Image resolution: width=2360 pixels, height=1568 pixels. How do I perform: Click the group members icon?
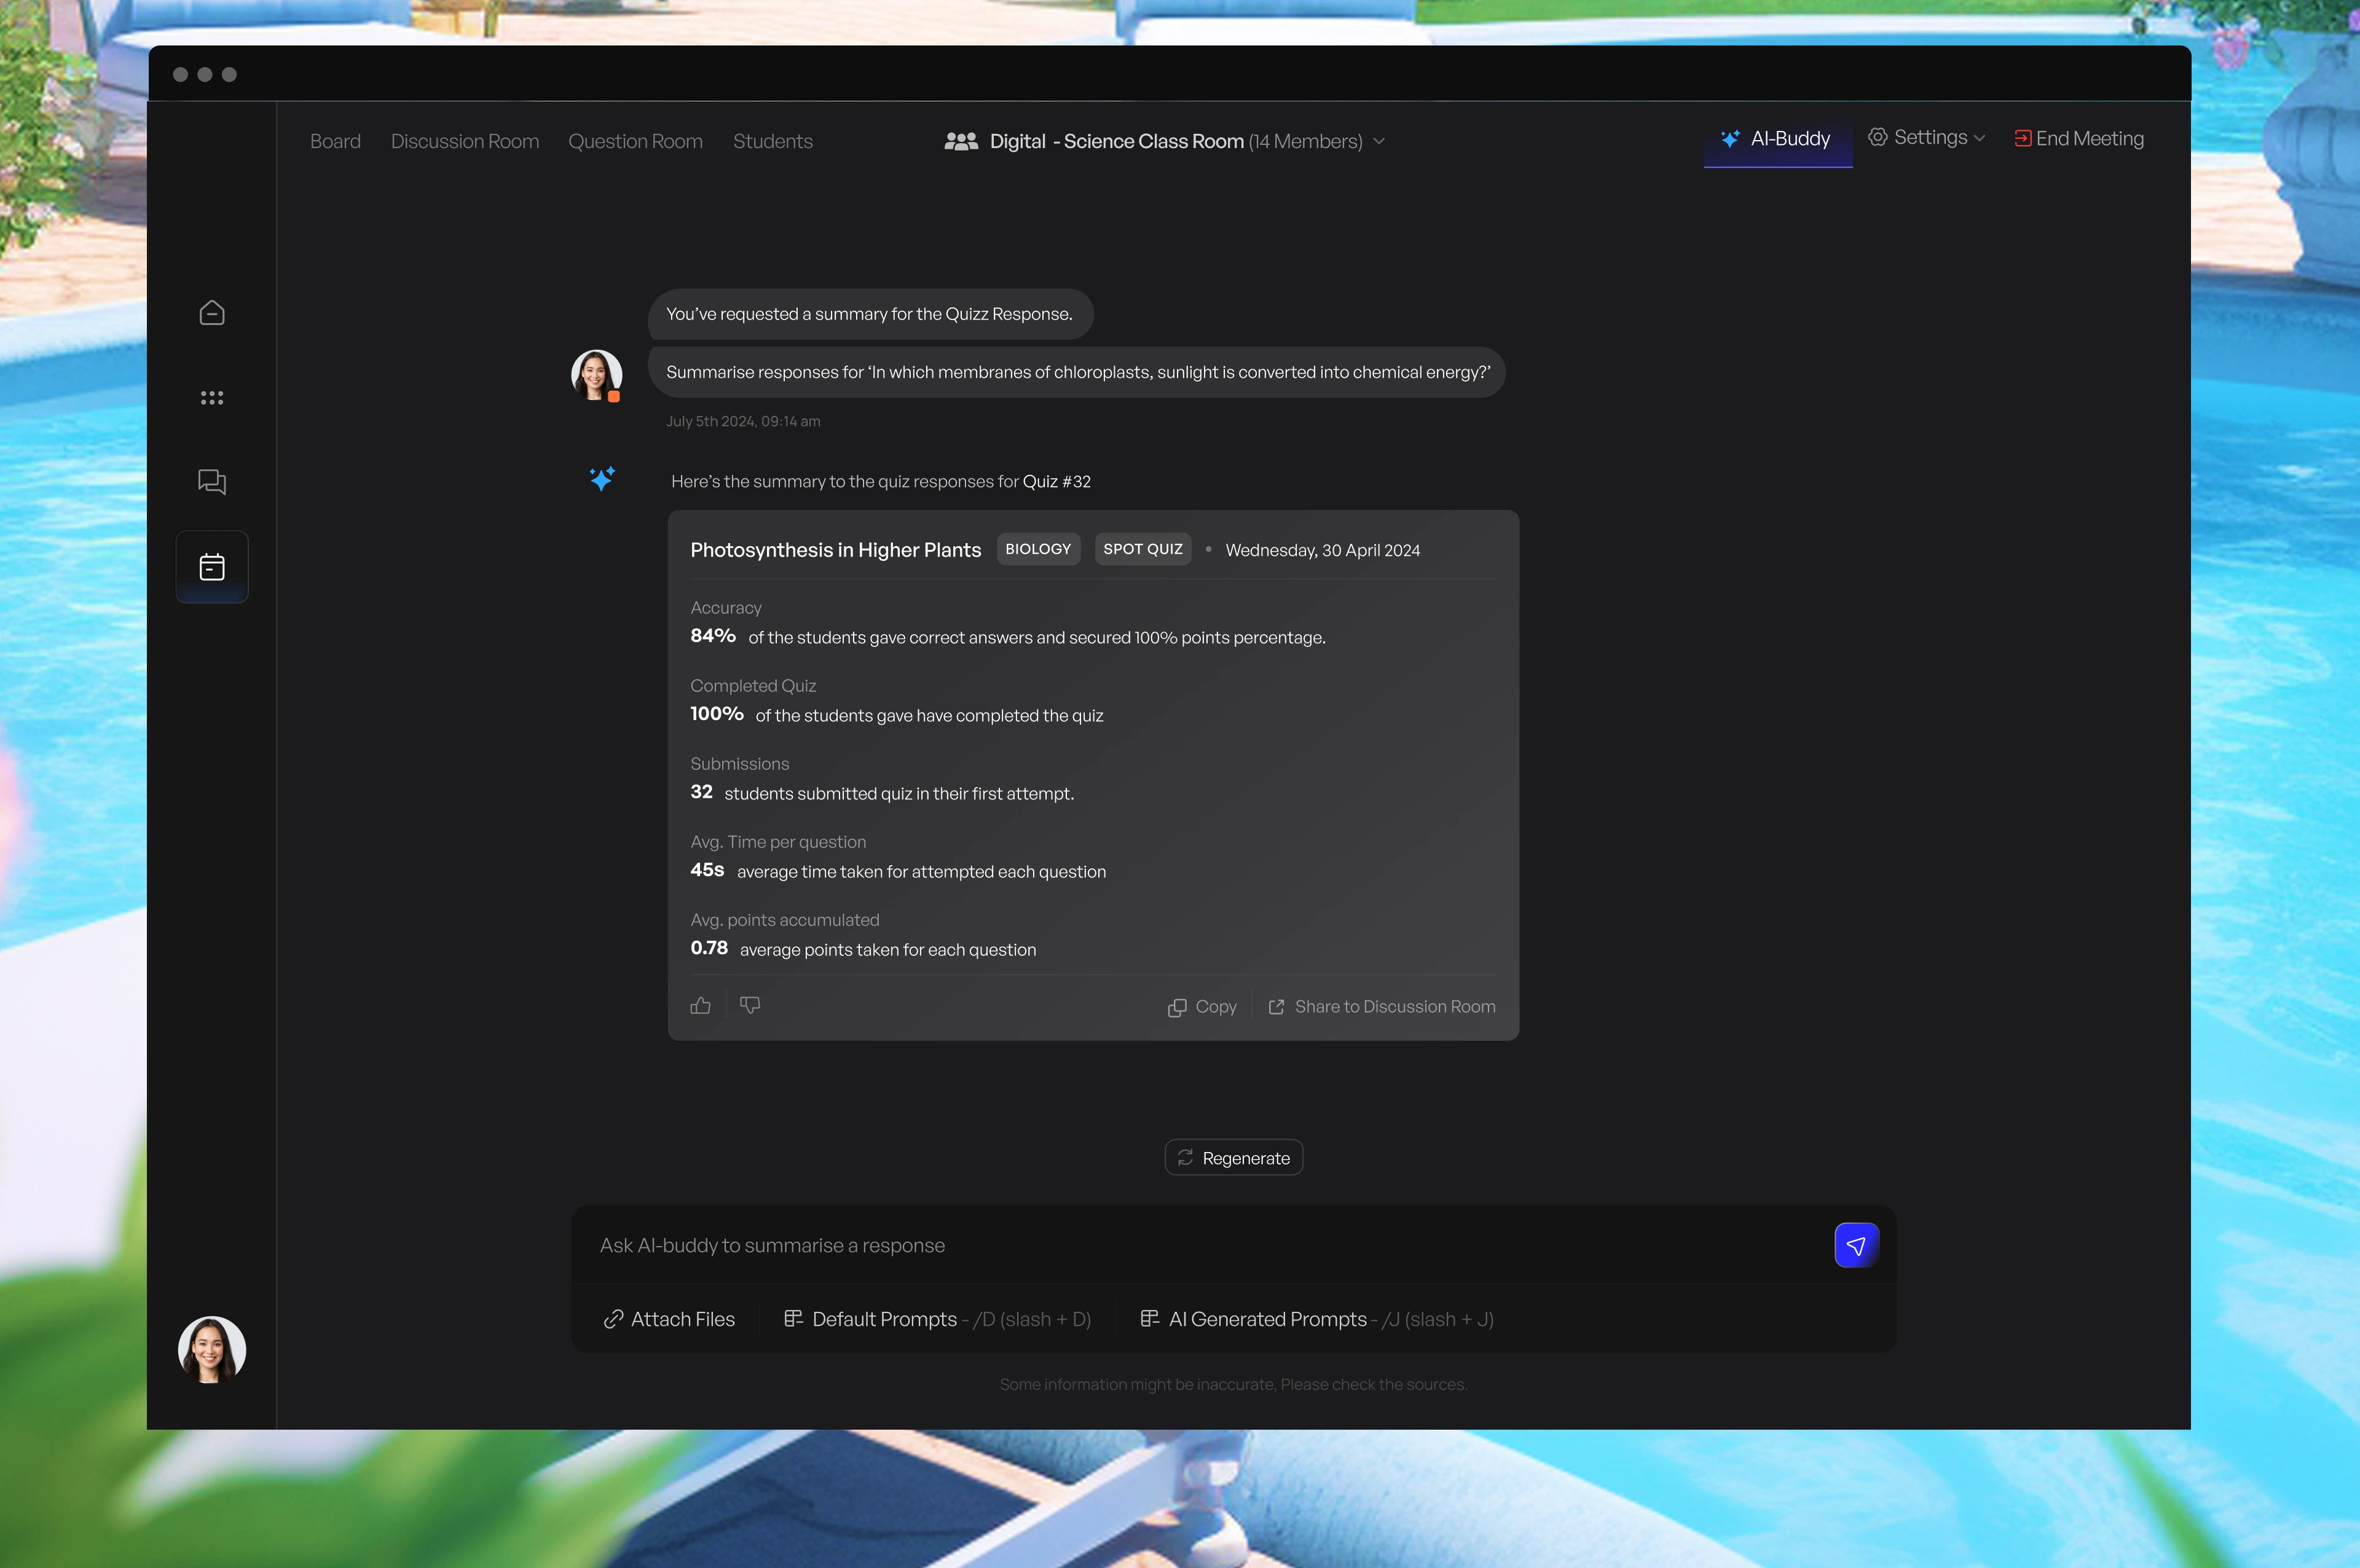(x=961, y=141)
